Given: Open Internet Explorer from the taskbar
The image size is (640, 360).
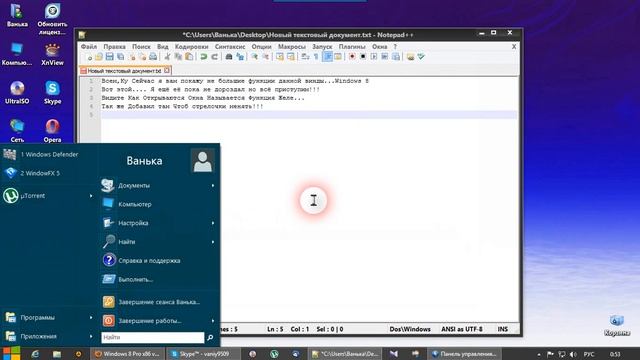Looking at the screenshot, I should click(35, 354).
